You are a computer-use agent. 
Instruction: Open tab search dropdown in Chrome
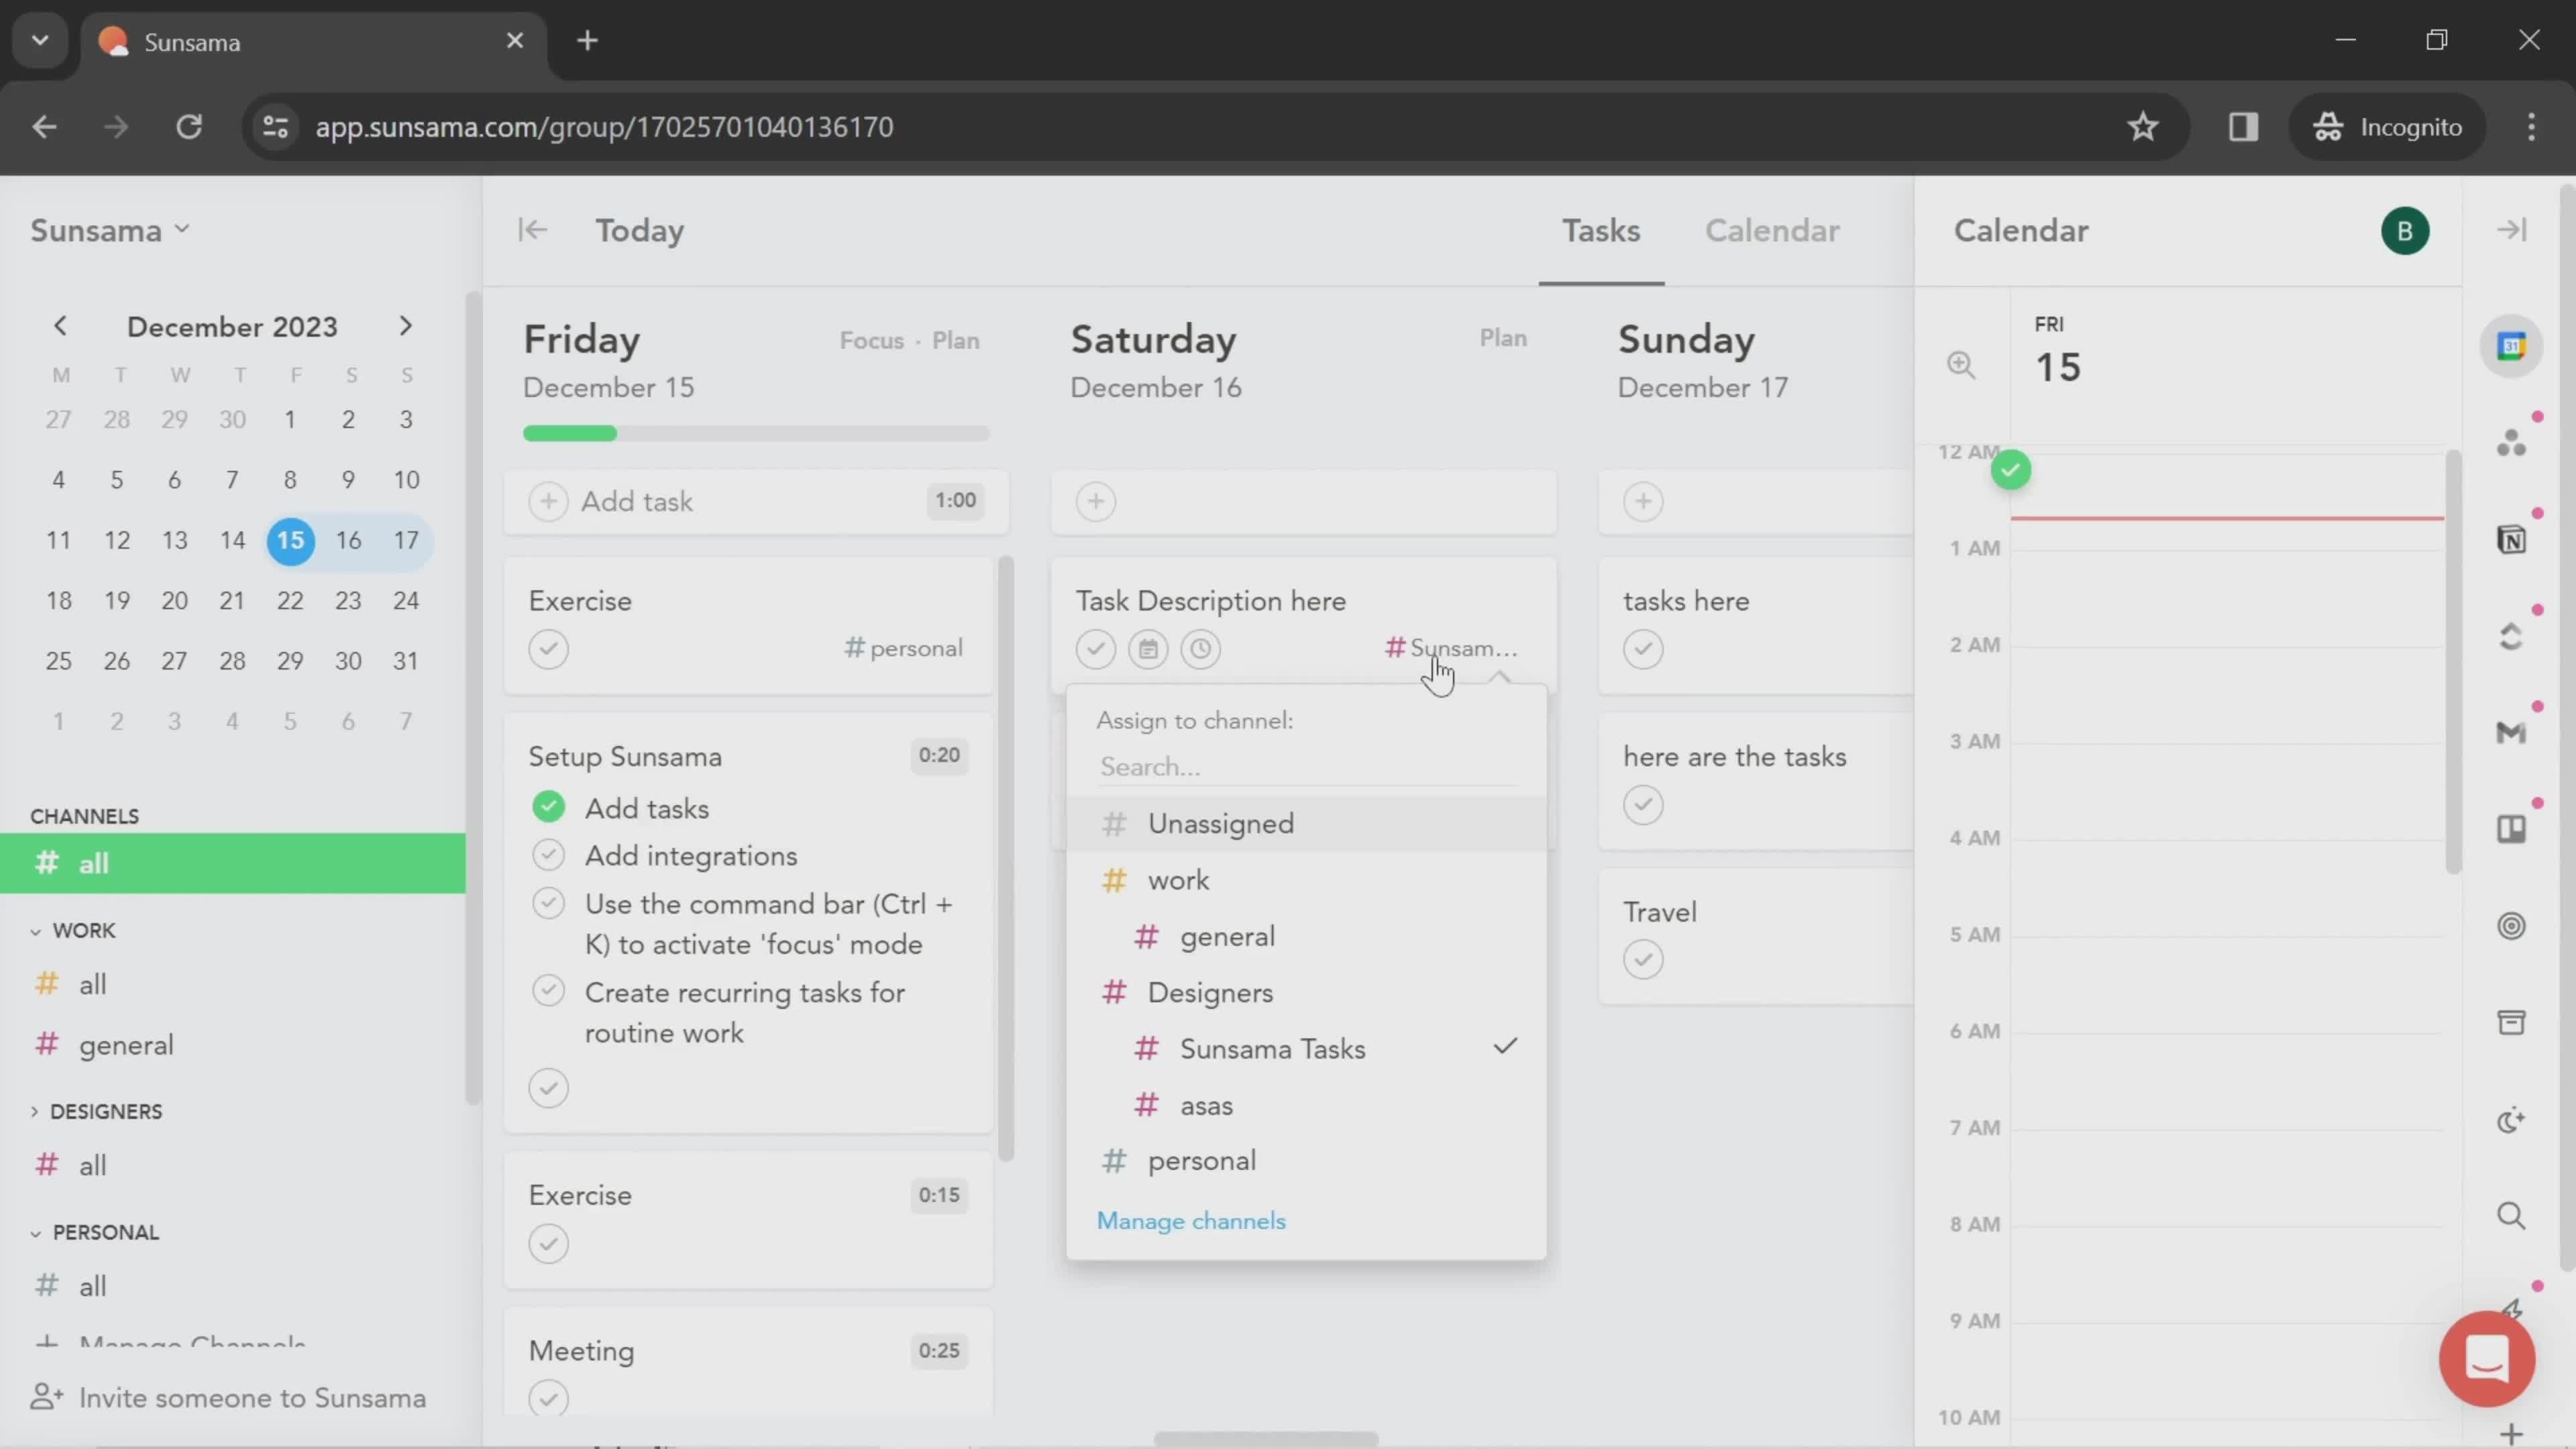point(40,41)
